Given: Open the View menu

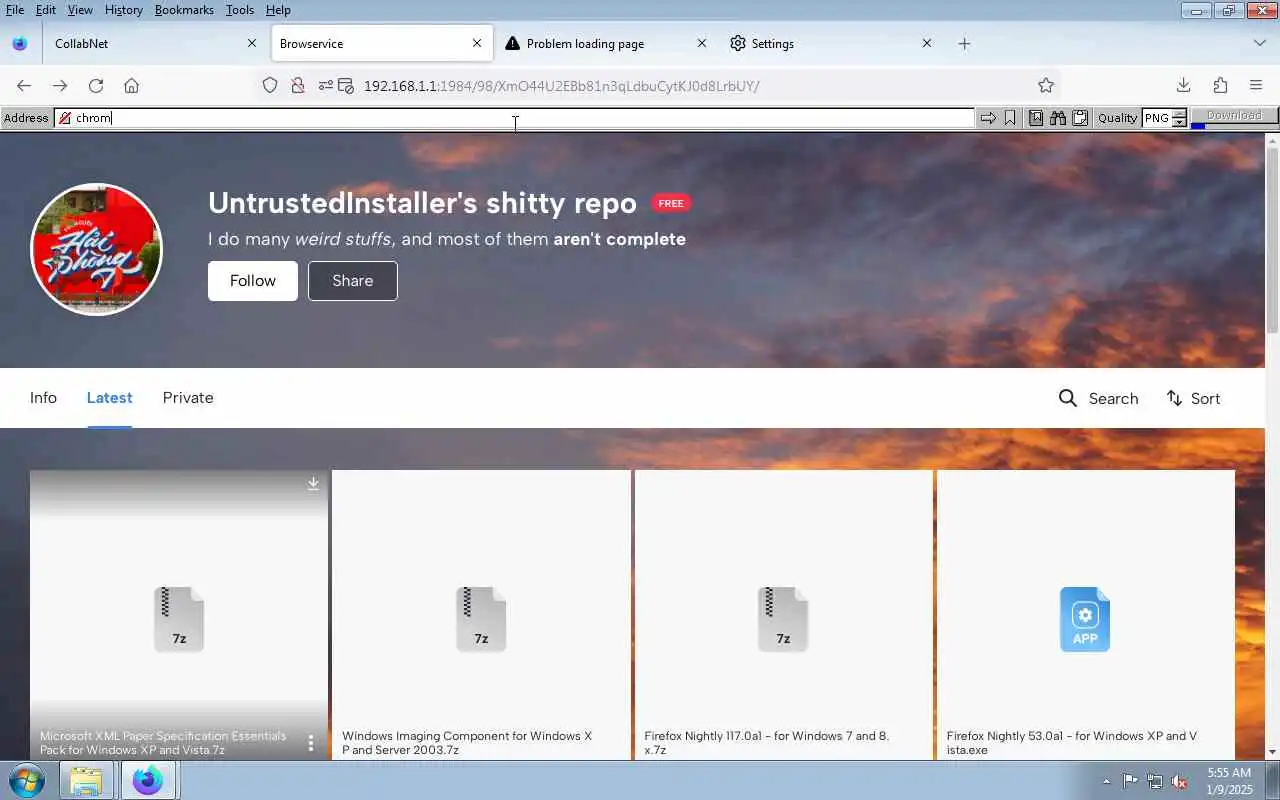Looking at the screenshot, I should (x=80, y=9).
